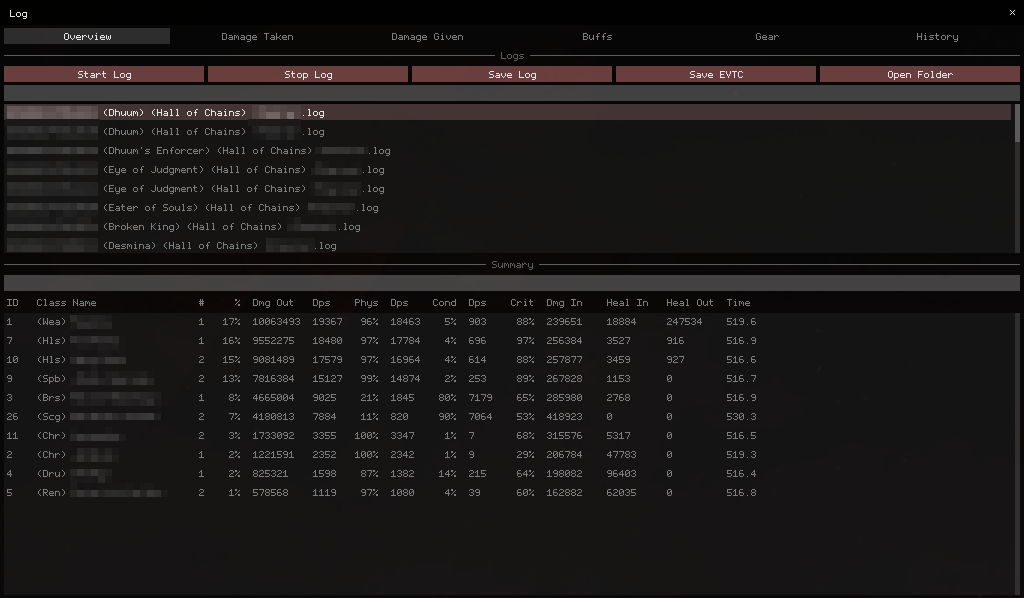This screenshot has height=598, width=1024.
Task: Select the Desmina log entry
Action: [508, 245]
